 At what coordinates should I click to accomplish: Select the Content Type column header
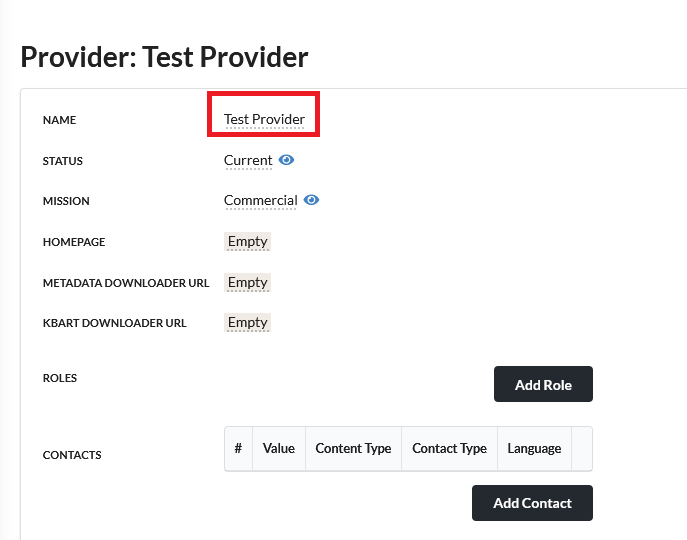tap(353, 448)
